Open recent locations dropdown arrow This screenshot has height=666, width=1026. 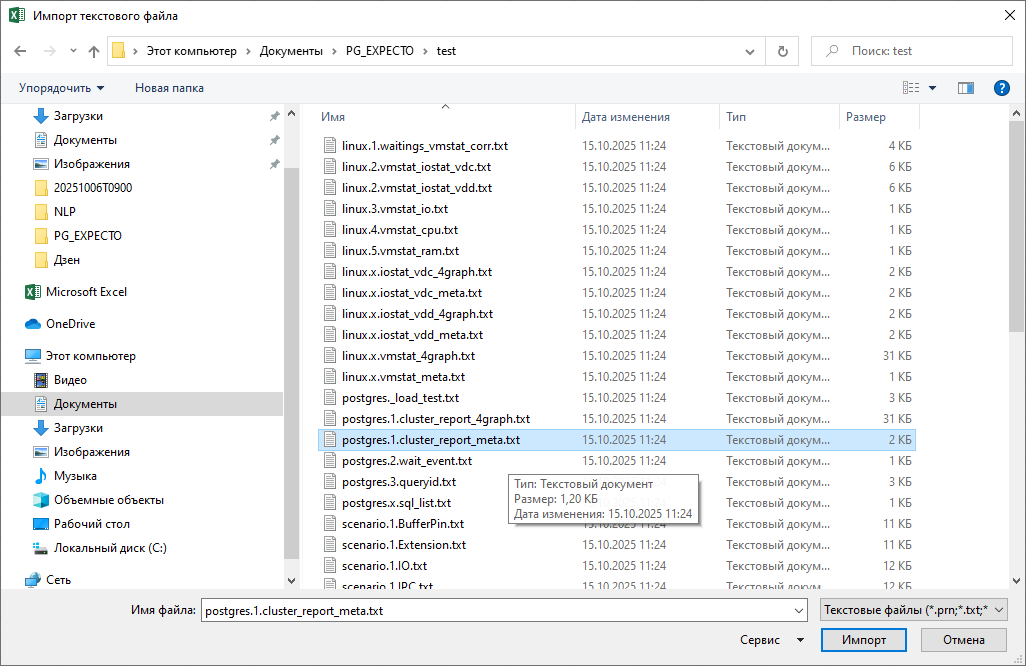tap(73, 51)
